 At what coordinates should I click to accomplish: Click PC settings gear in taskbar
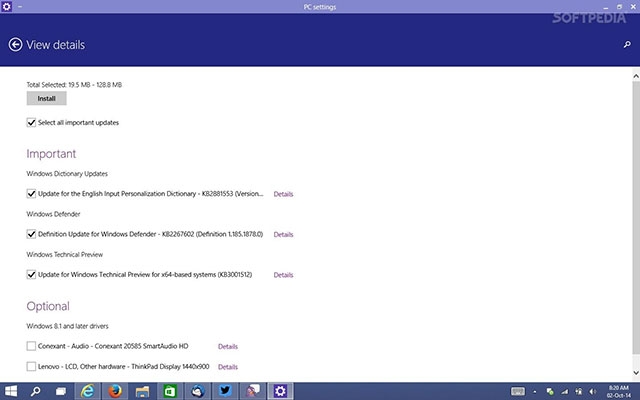point(281,390)
